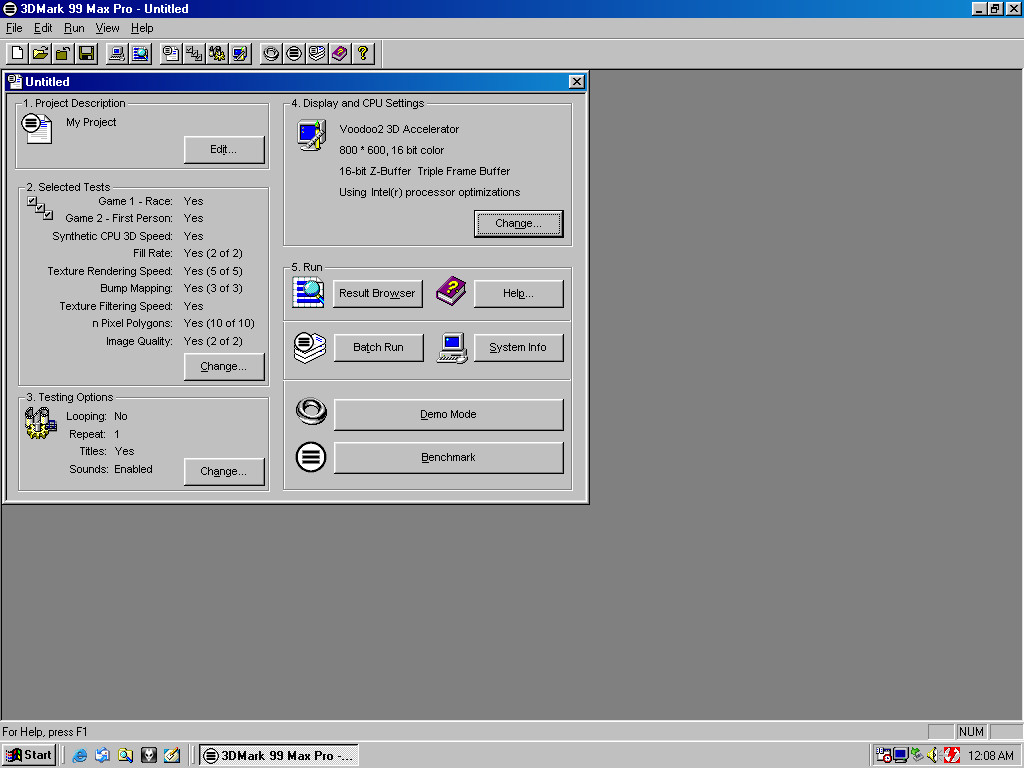Launch Outlook Express from quick launch
Image resolution: width=1024 pixels, height=768 pixels.
coord(103,756)
